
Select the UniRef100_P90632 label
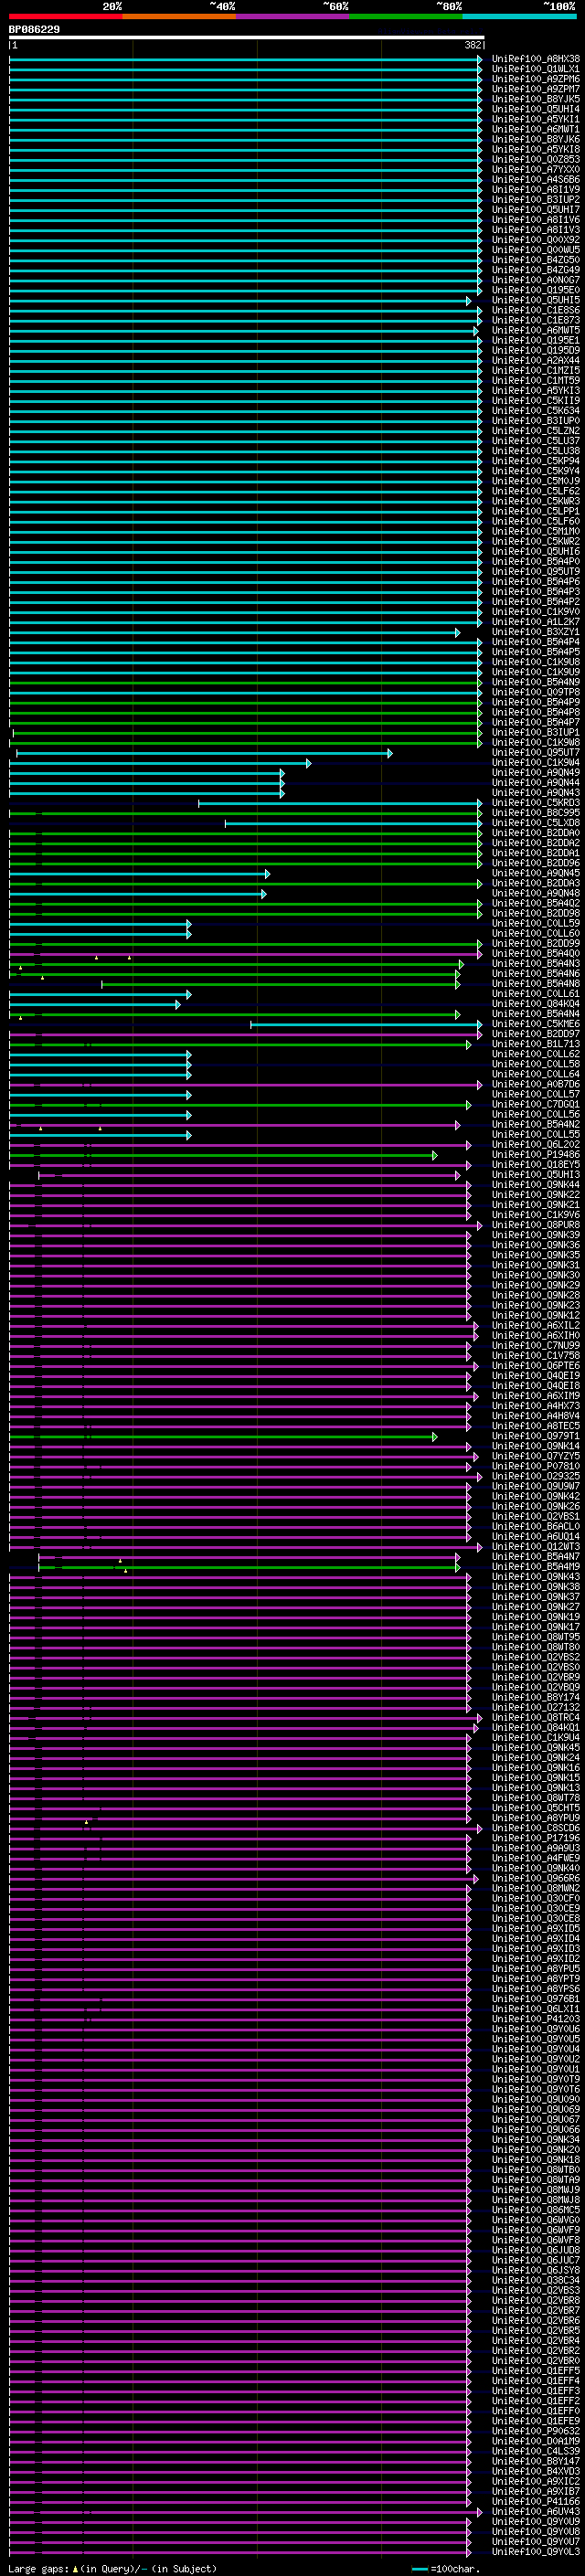pos(536,2432)
